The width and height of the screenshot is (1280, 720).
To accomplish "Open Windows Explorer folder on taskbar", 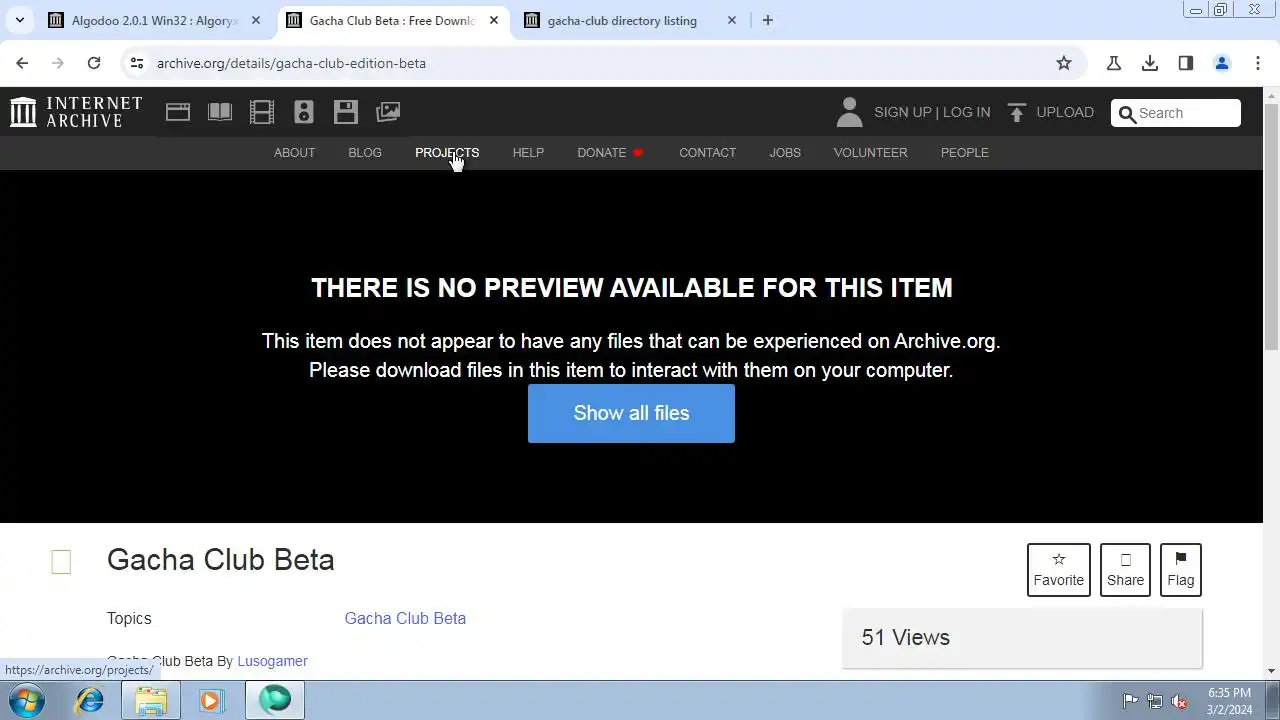I will [x=151, y=700].
